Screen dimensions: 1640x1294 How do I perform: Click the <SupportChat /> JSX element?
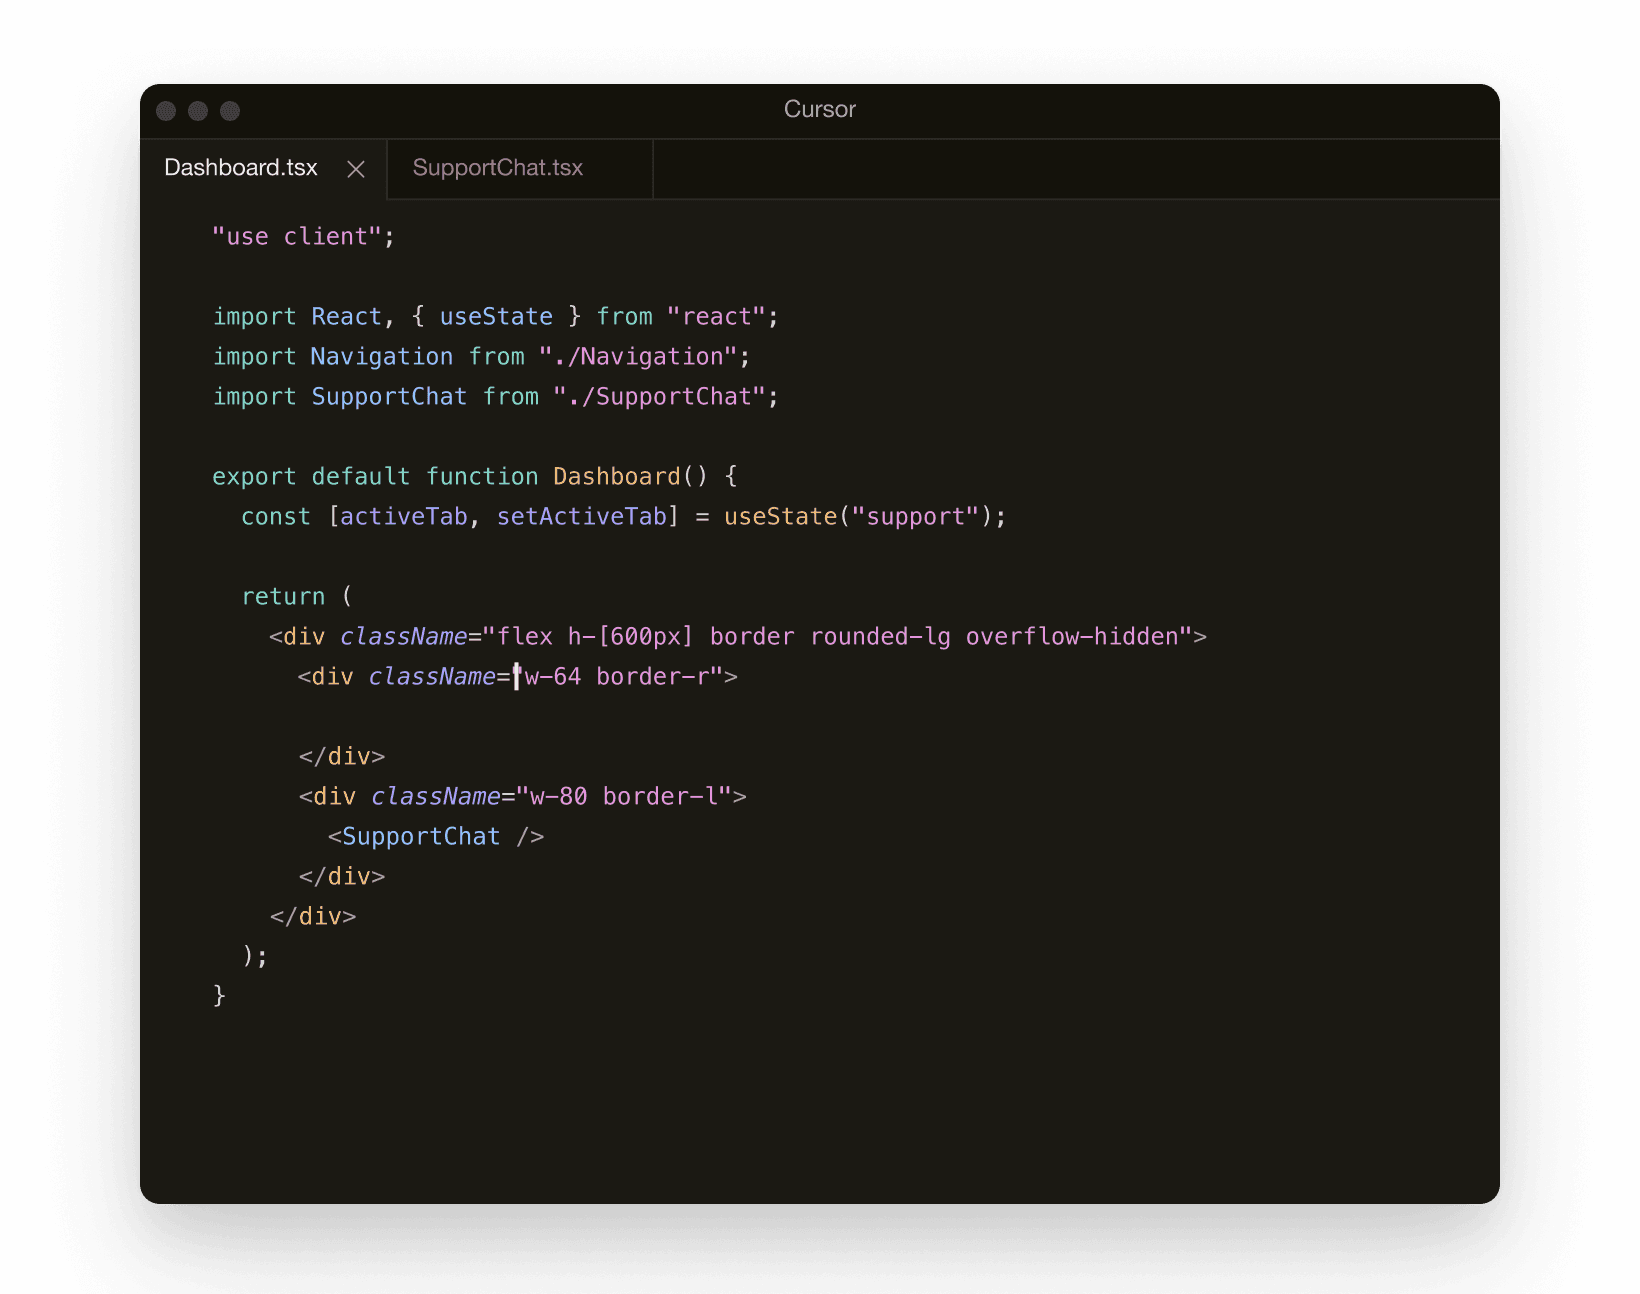point(436,837)
